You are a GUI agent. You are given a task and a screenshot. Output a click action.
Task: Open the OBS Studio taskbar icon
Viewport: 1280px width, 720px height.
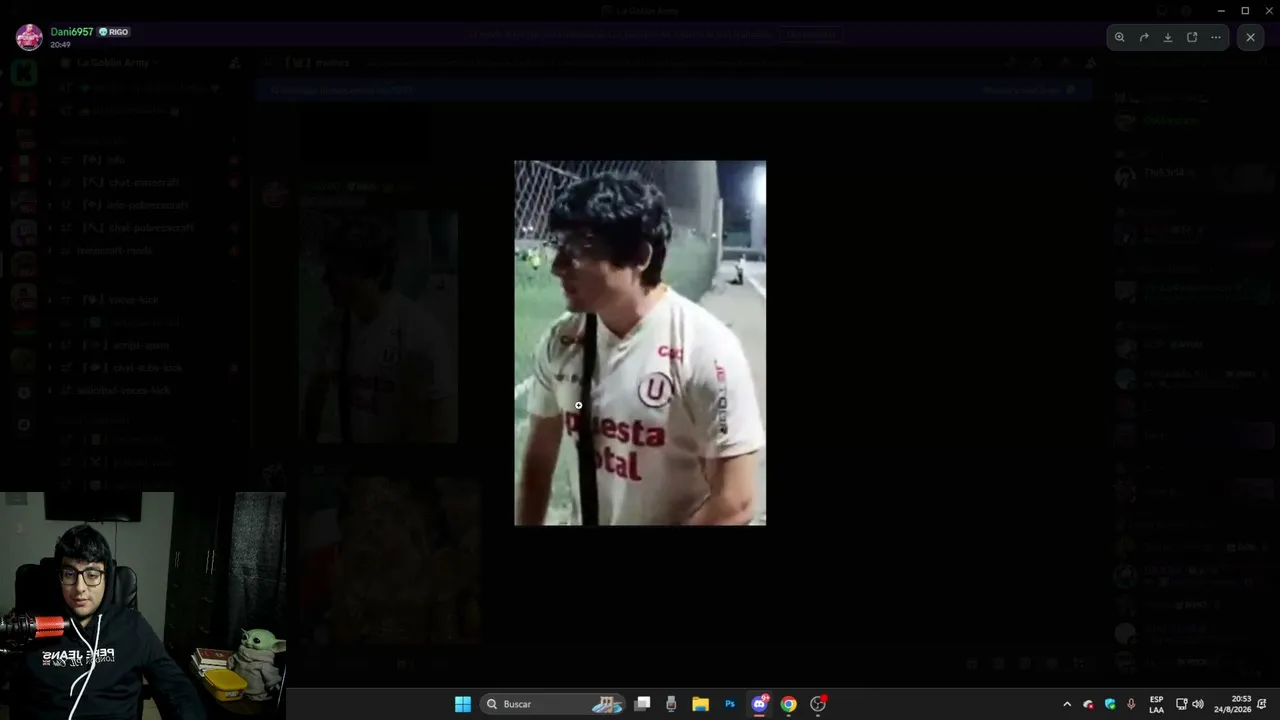(818, 704)
